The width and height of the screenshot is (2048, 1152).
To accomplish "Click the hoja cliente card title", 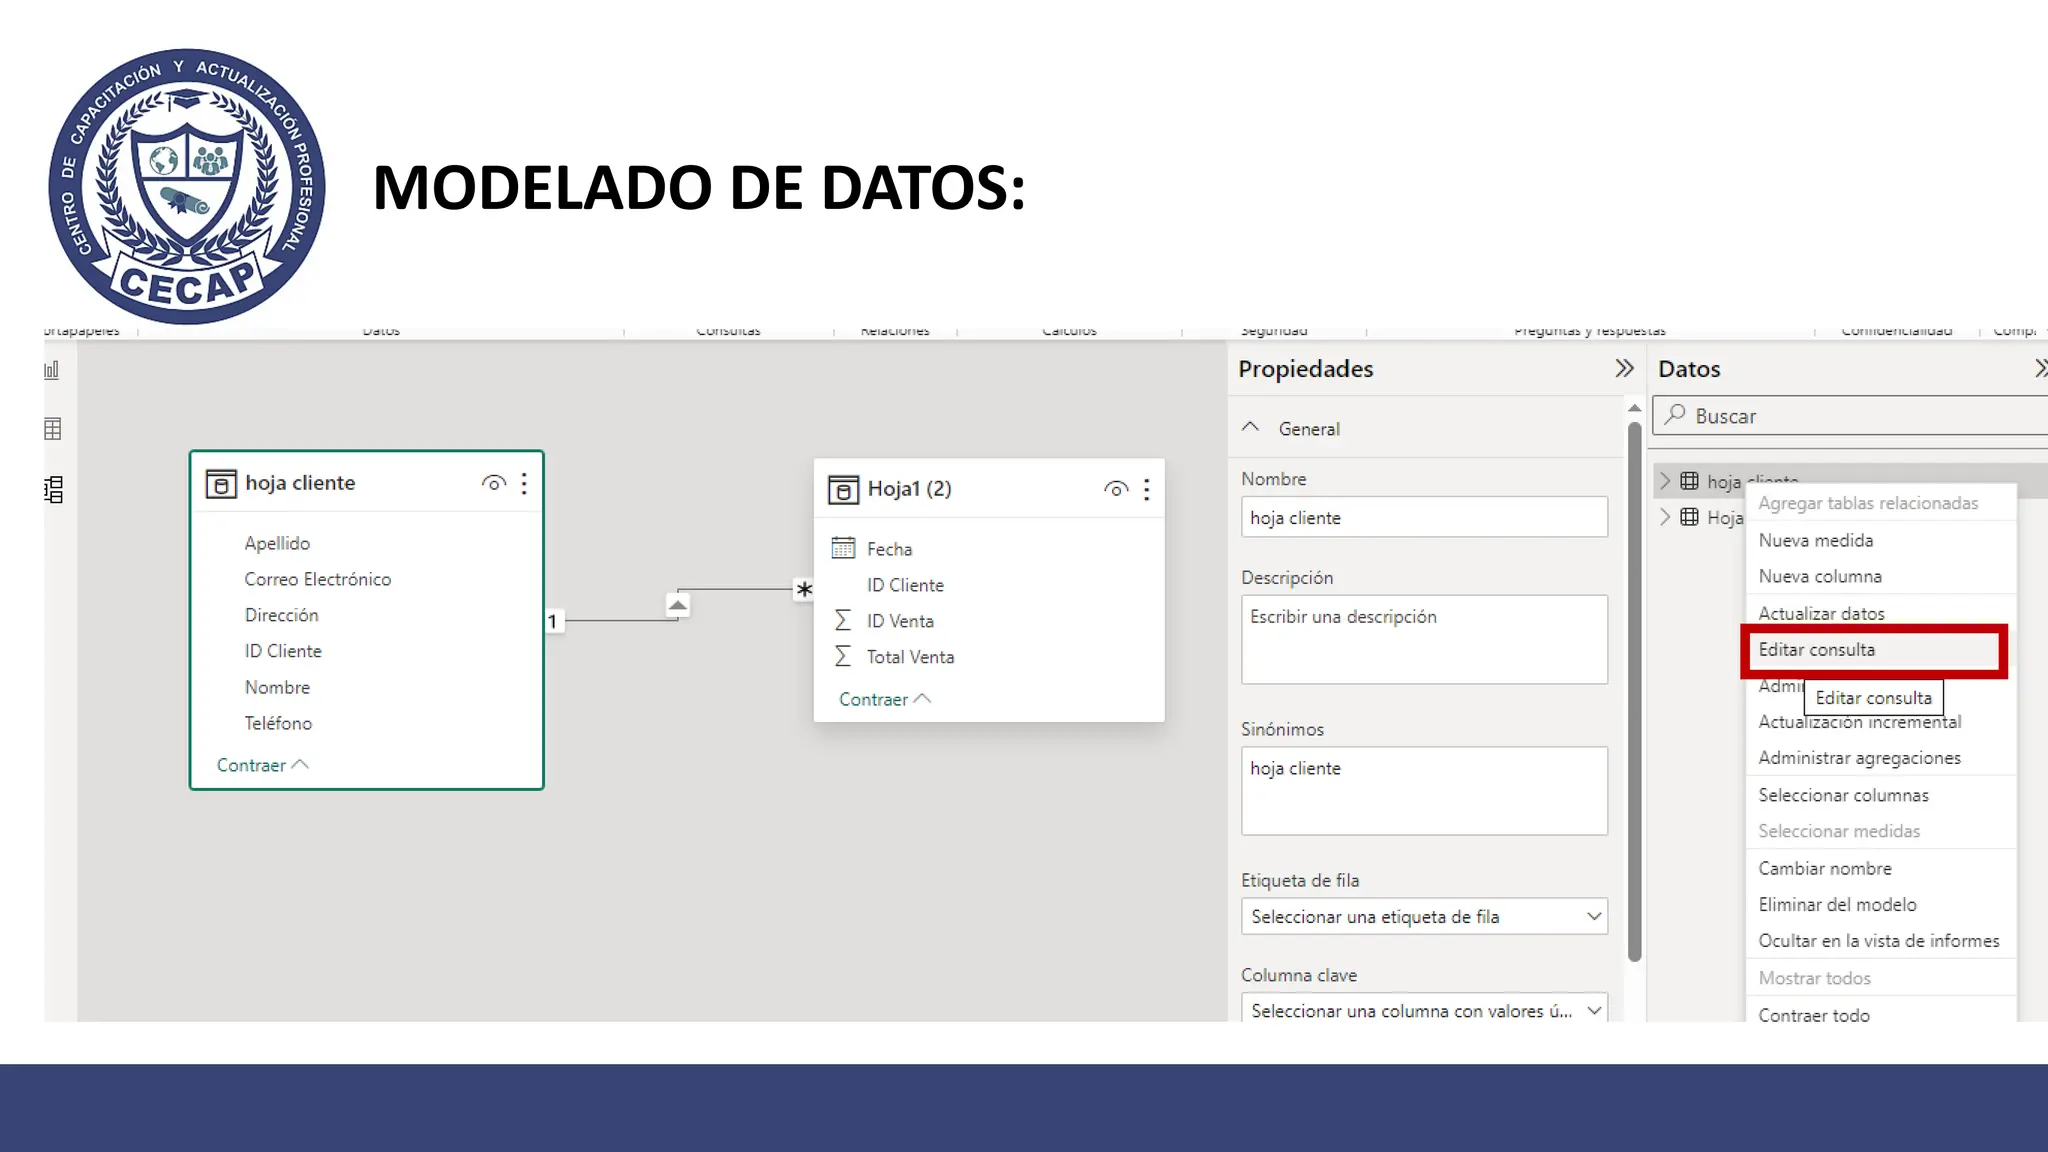I will [x=300, y=483].
